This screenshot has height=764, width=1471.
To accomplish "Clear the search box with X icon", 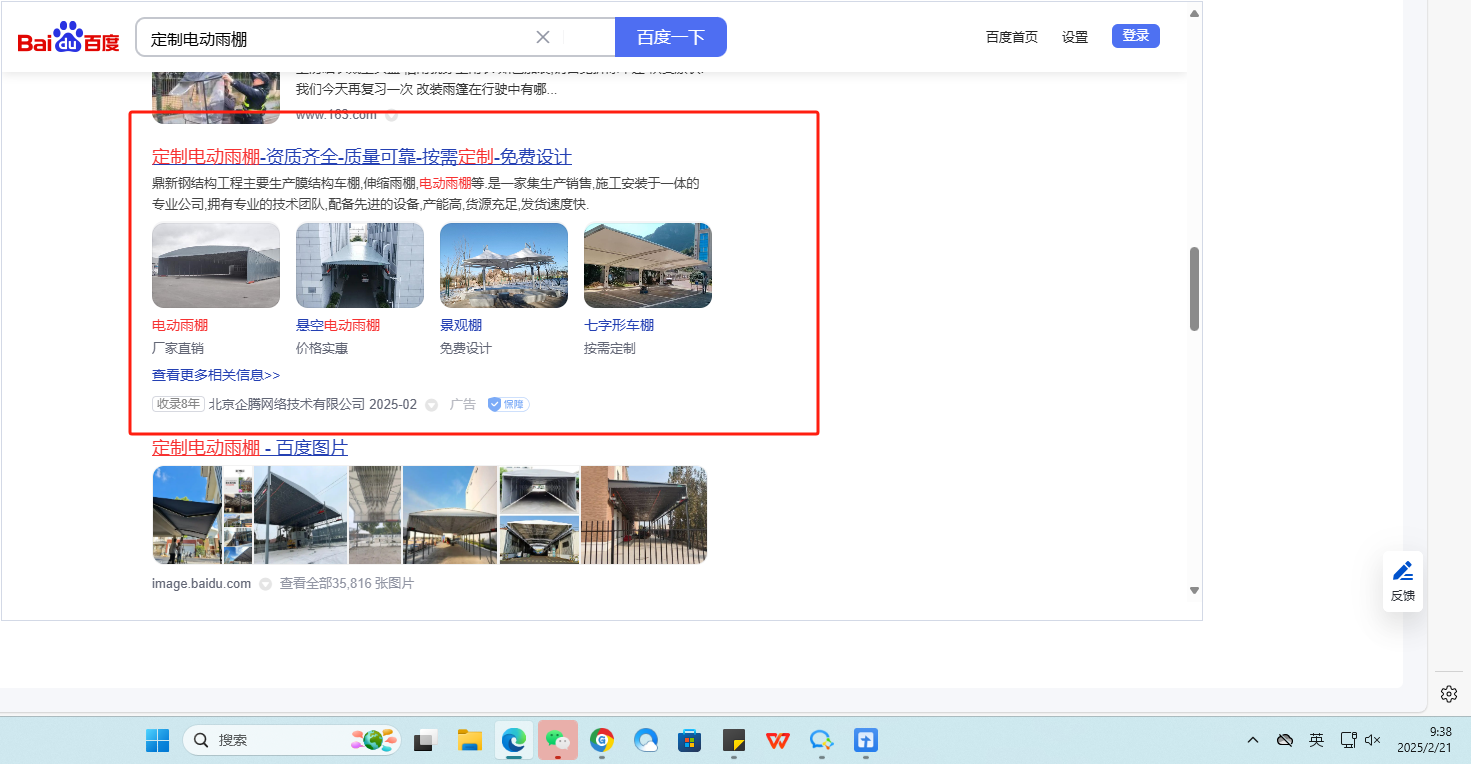I will pyautogui.click(x=543, y=37).
